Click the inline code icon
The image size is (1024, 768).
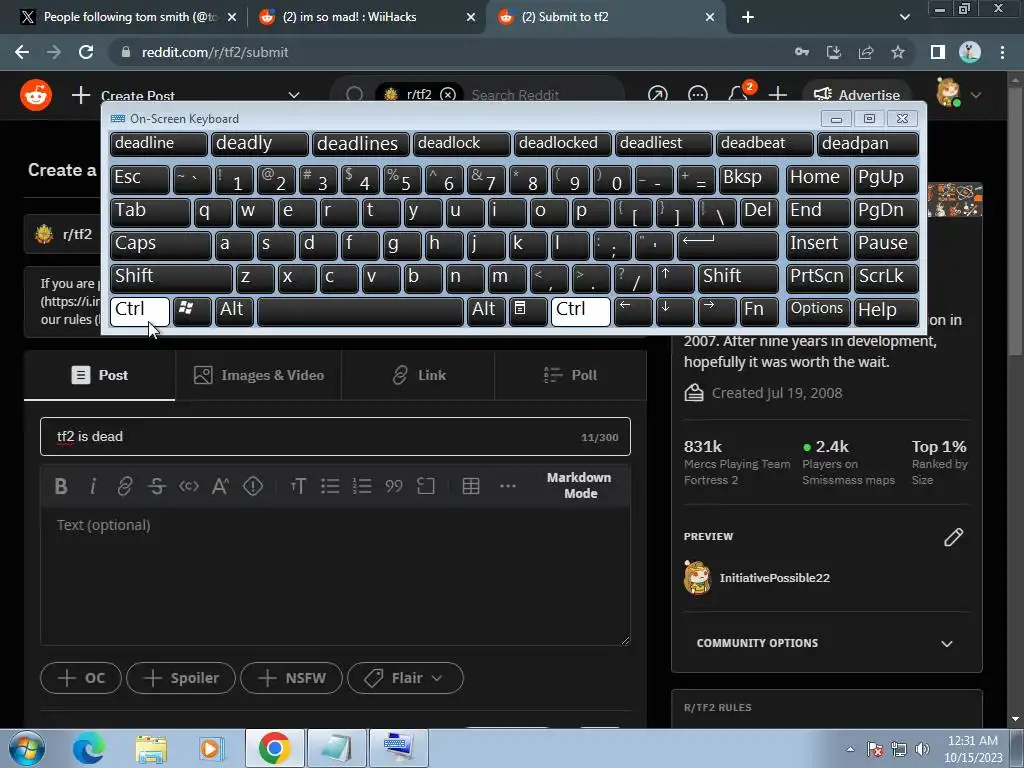tap(189, 486)
